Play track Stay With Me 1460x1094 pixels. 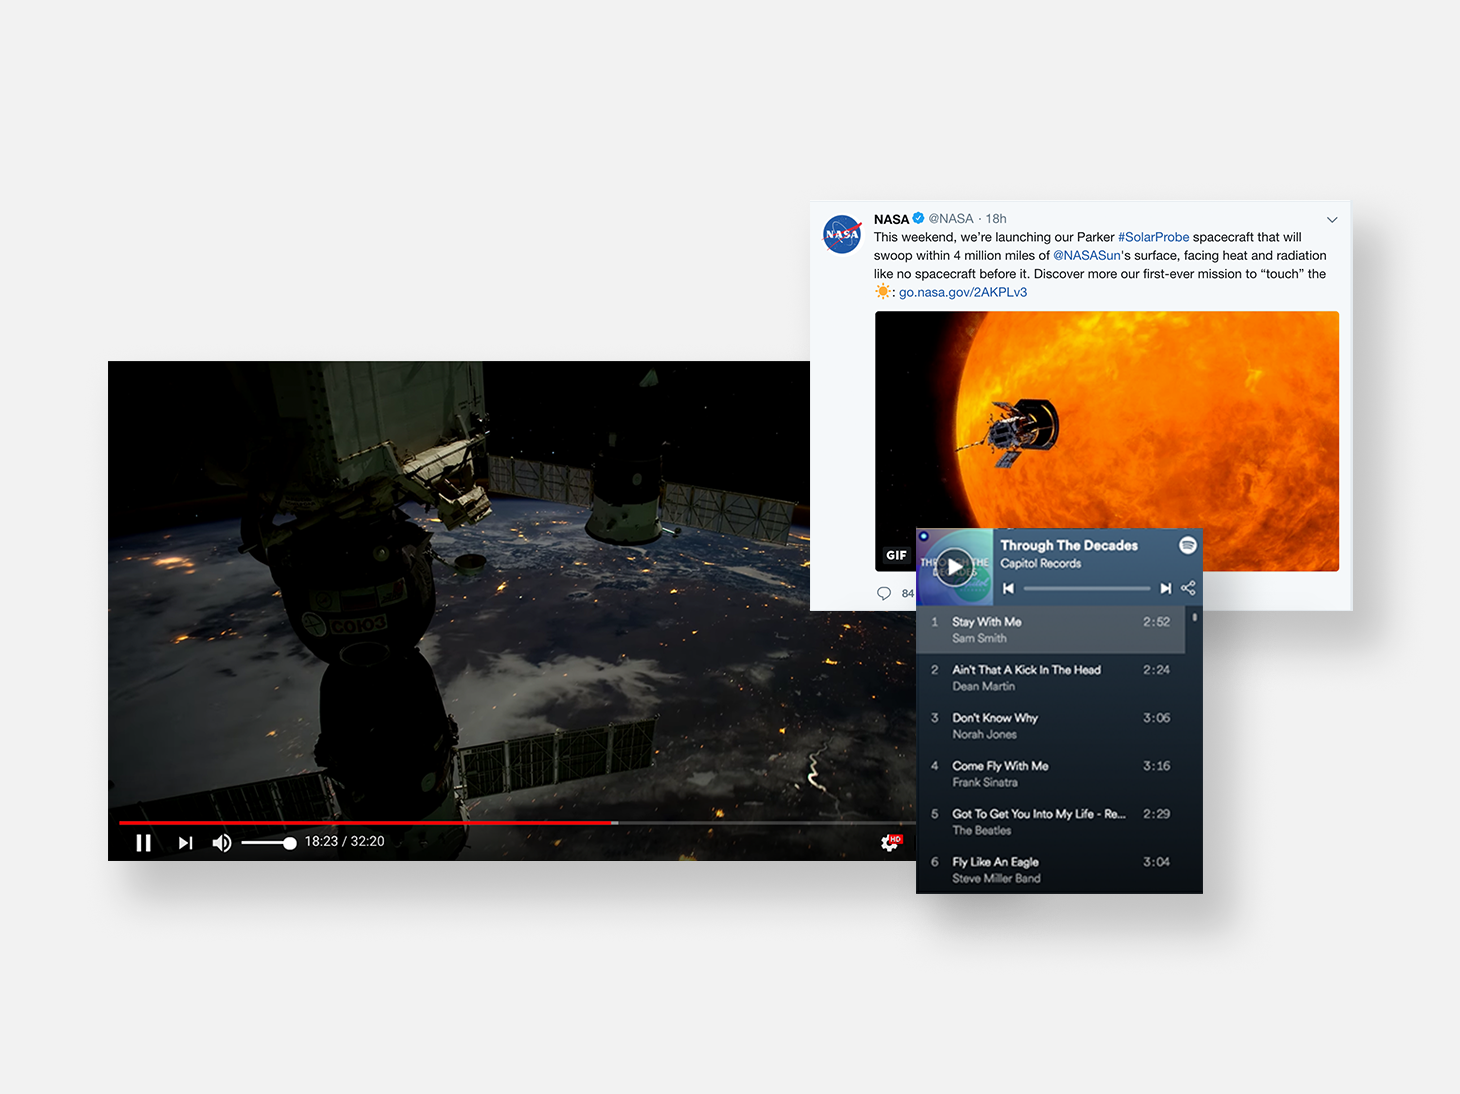coord(1051,630)
